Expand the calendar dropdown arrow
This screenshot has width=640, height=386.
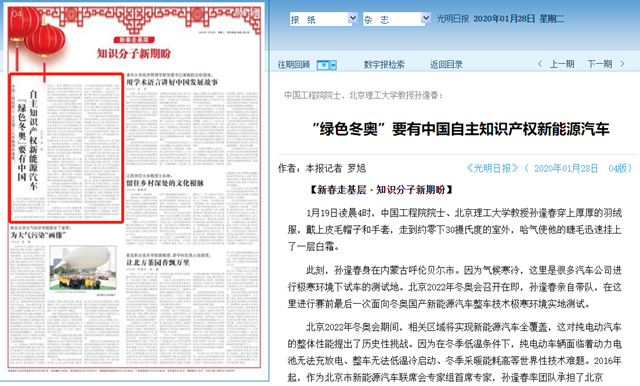(333, 65)
